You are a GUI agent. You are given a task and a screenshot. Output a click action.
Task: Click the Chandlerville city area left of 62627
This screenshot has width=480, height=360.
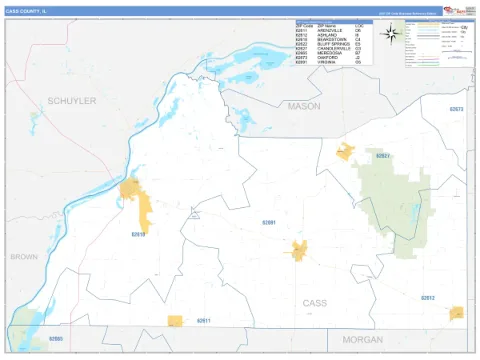click(345, 152)
